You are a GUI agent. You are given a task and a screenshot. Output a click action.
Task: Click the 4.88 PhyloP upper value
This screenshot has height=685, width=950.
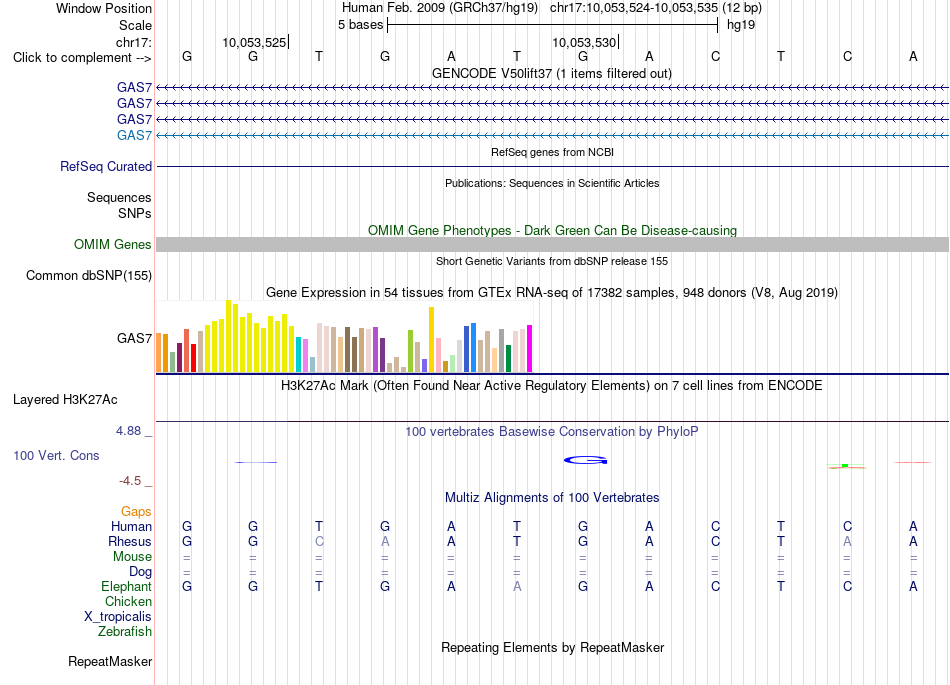point(128,431)
